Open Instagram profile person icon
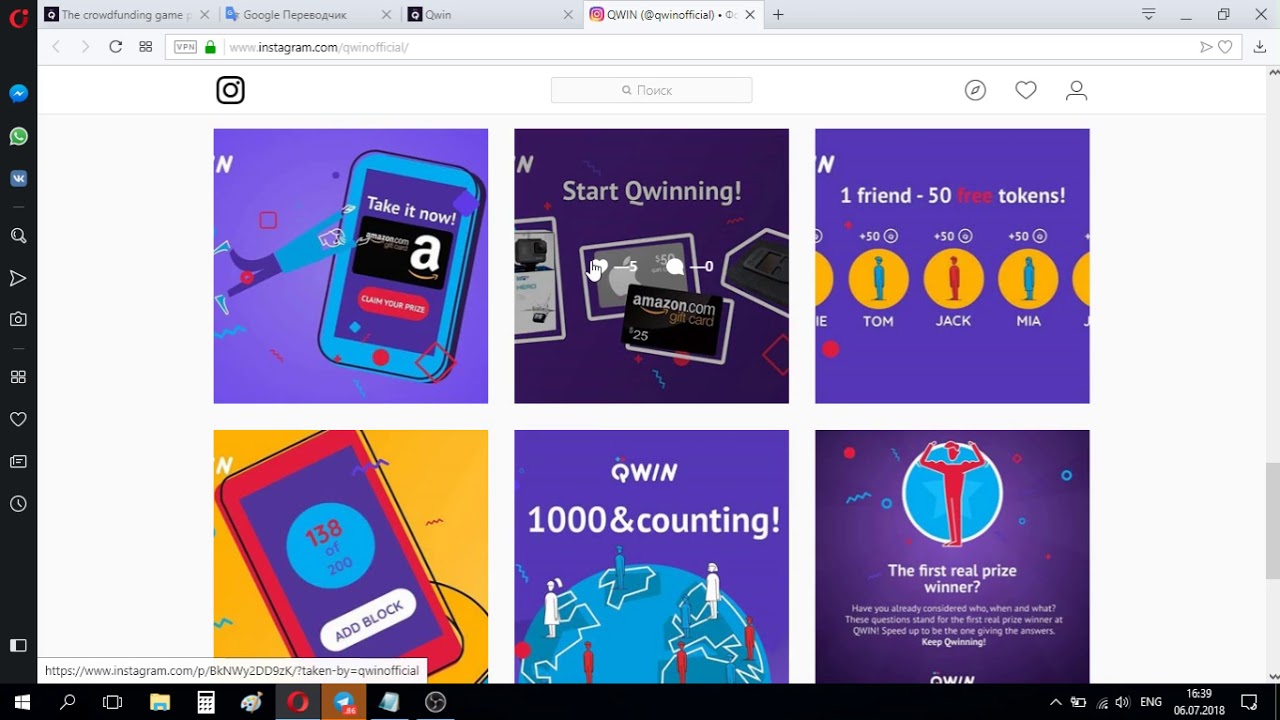The image size is (1280, 720). click(x=1076, y=90)
